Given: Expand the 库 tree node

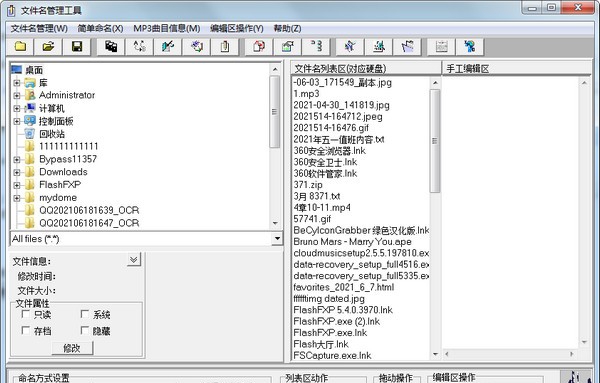Looking at the screenshot, I should click(x=16, y=83).
